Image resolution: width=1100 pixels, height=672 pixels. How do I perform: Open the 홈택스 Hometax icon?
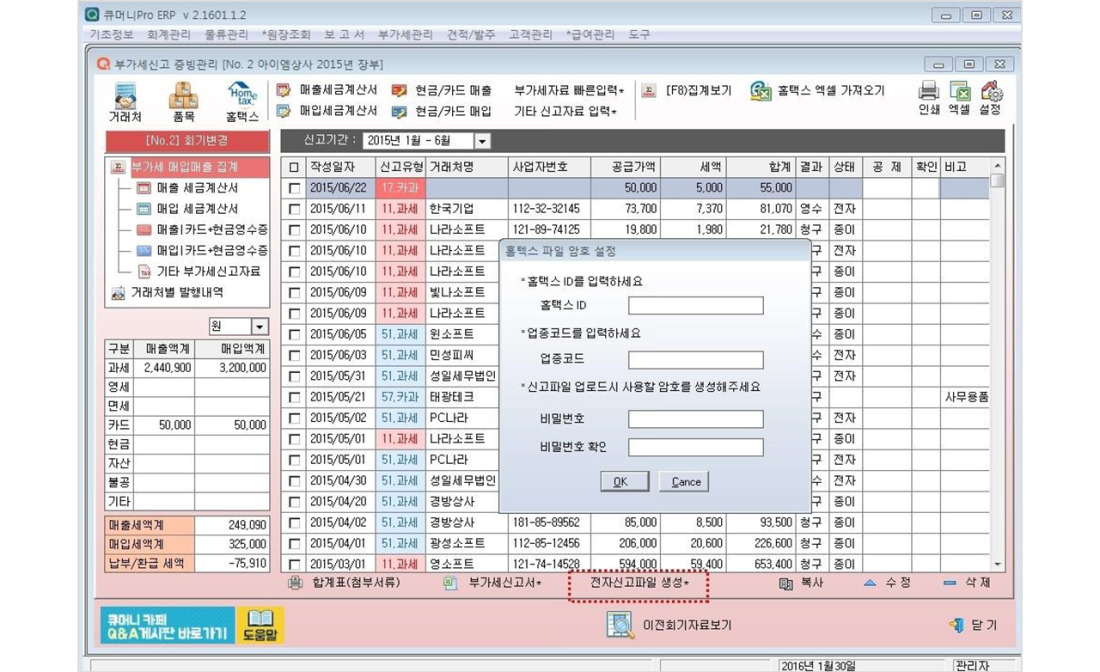[242, 102]
